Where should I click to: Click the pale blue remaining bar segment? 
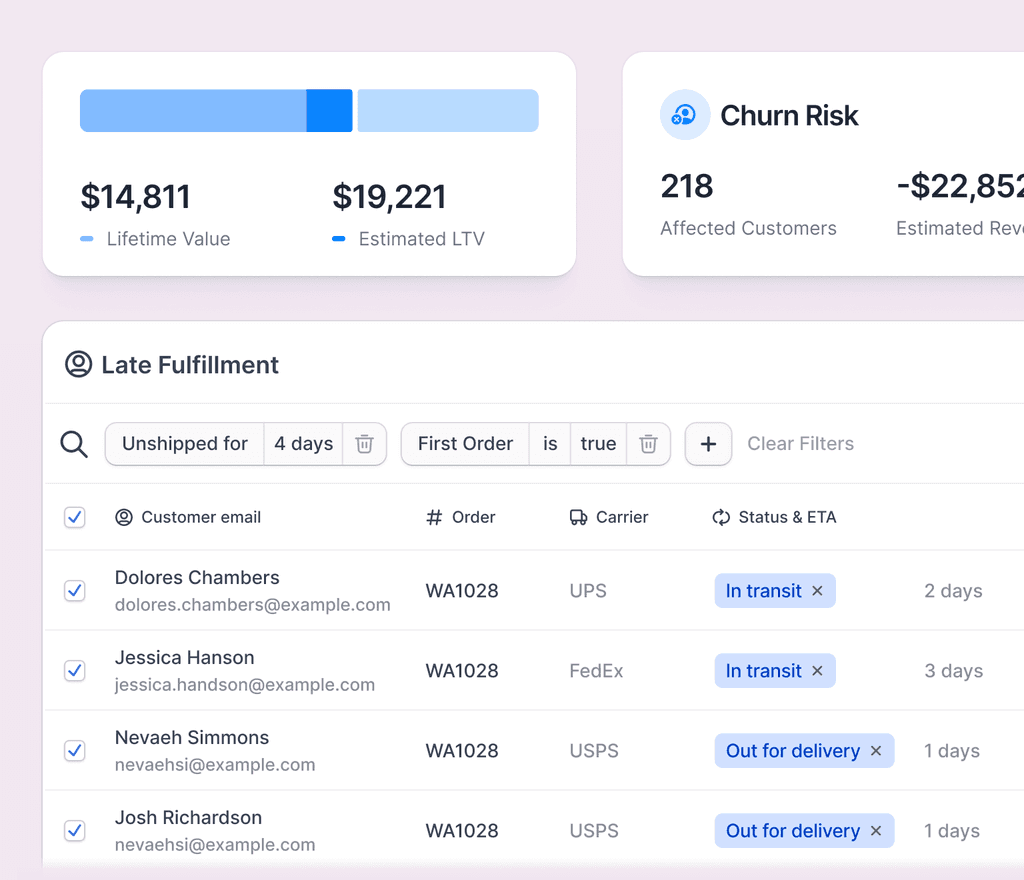tap(448, 111)
